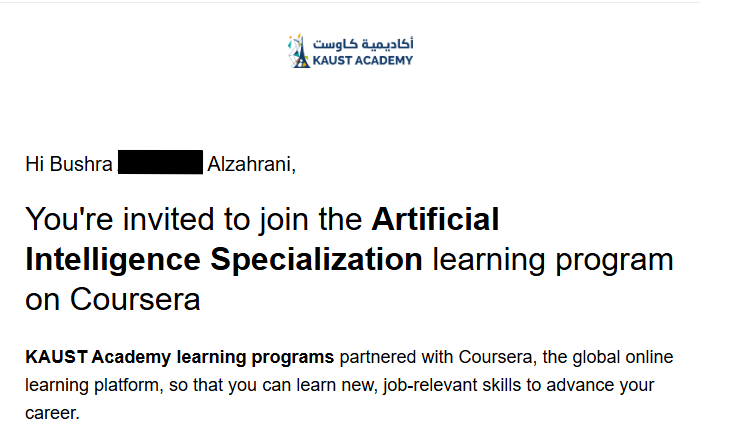744x429 pixels.
Task: Click 'learning program' in the large heading
Action: [x=553, y=260]
